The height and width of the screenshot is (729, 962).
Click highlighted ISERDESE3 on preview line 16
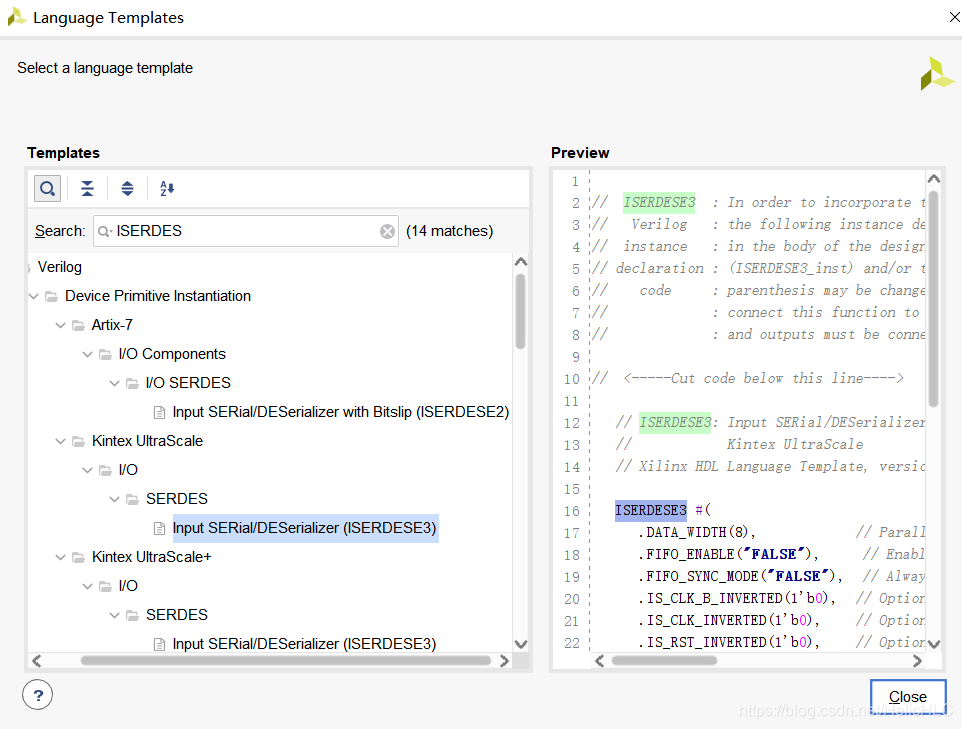pos(651,511)
